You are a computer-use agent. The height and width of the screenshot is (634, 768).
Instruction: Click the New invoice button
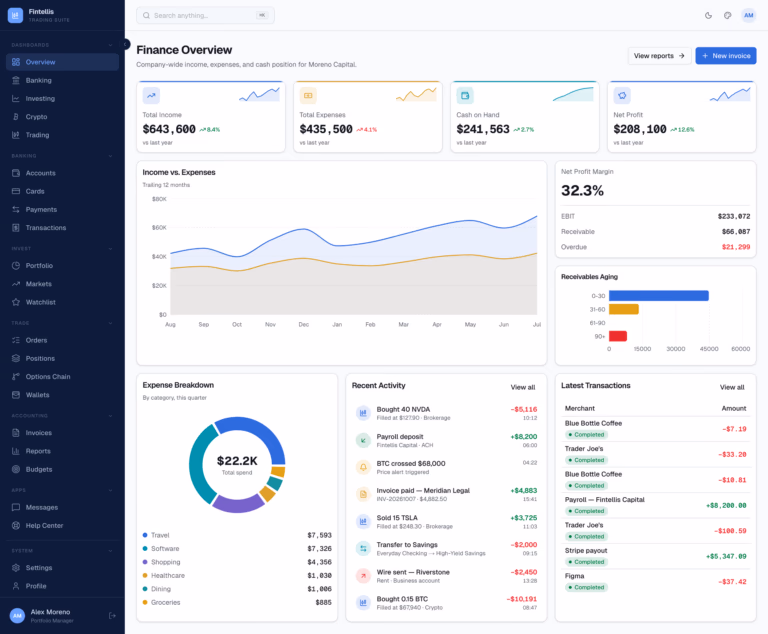(x=726, y=56)
